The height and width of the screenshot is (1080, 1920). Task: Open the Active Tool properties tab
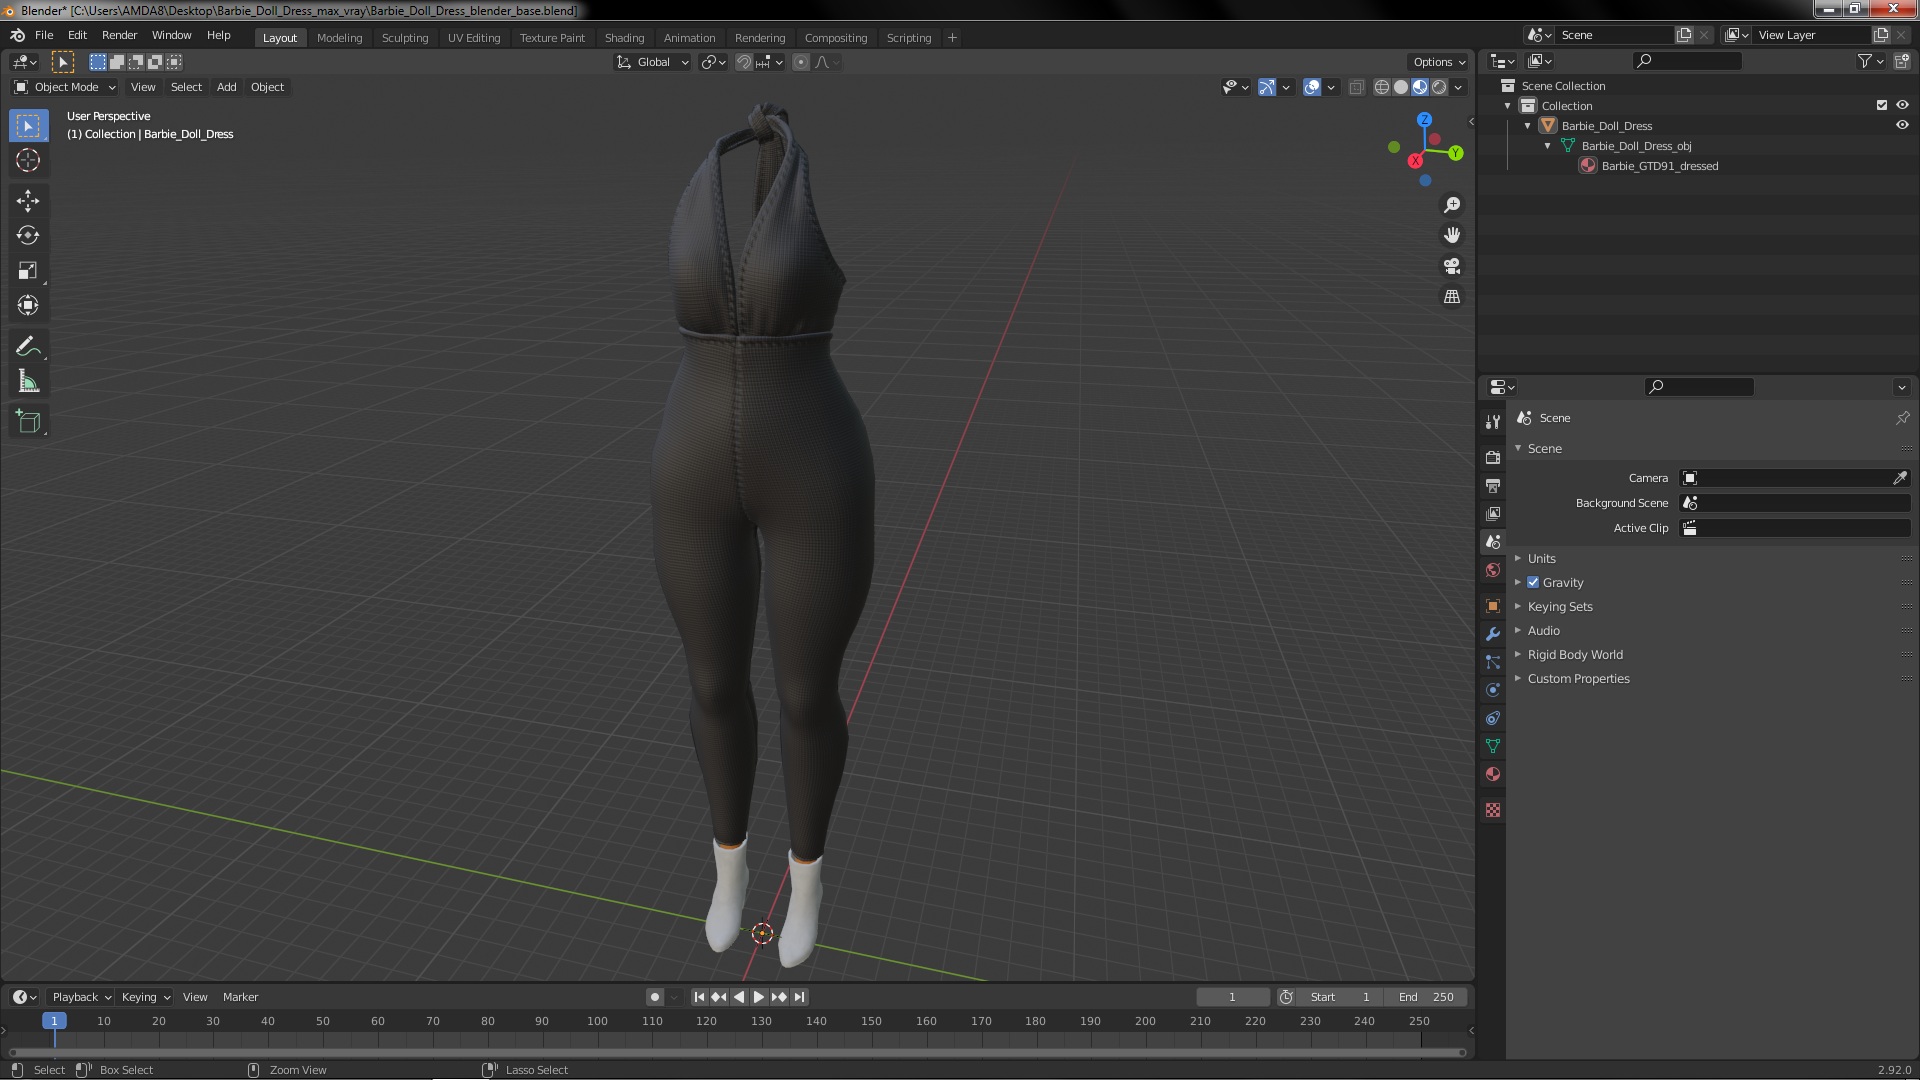click(x=1493, y=421)
